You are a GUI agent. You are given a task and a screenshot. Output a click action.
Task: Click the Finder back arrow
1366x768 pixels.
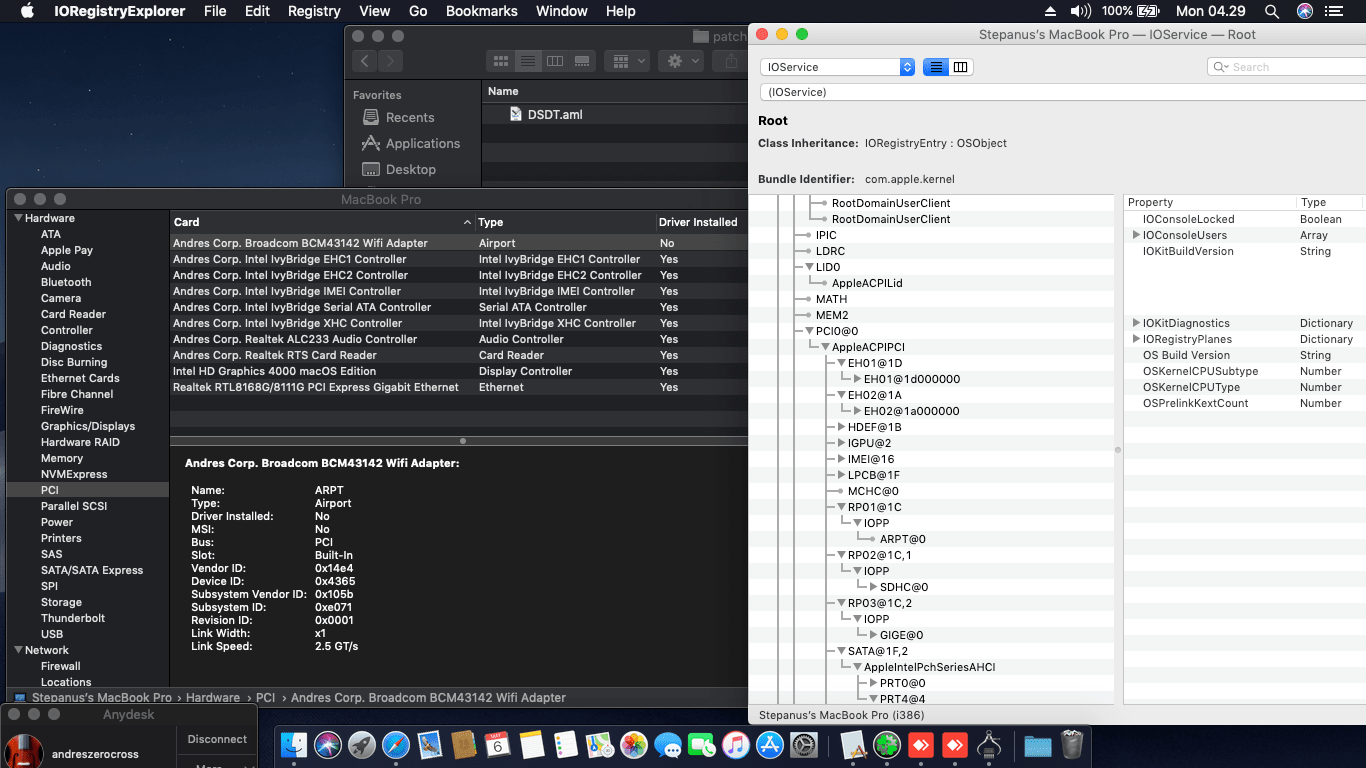pos(364,61)
